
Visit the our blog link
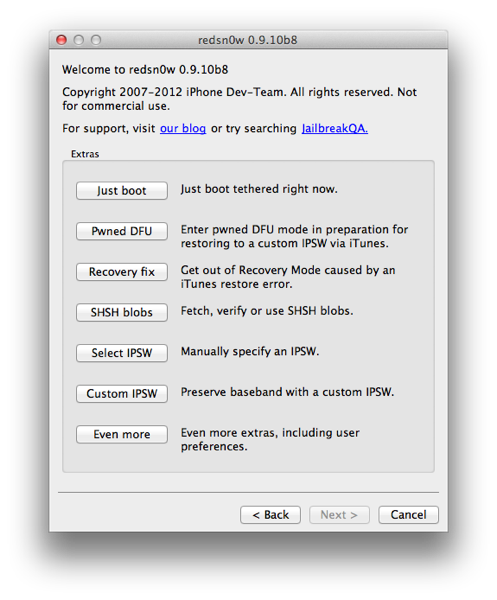pyautogui.click(x=183, y=129)
